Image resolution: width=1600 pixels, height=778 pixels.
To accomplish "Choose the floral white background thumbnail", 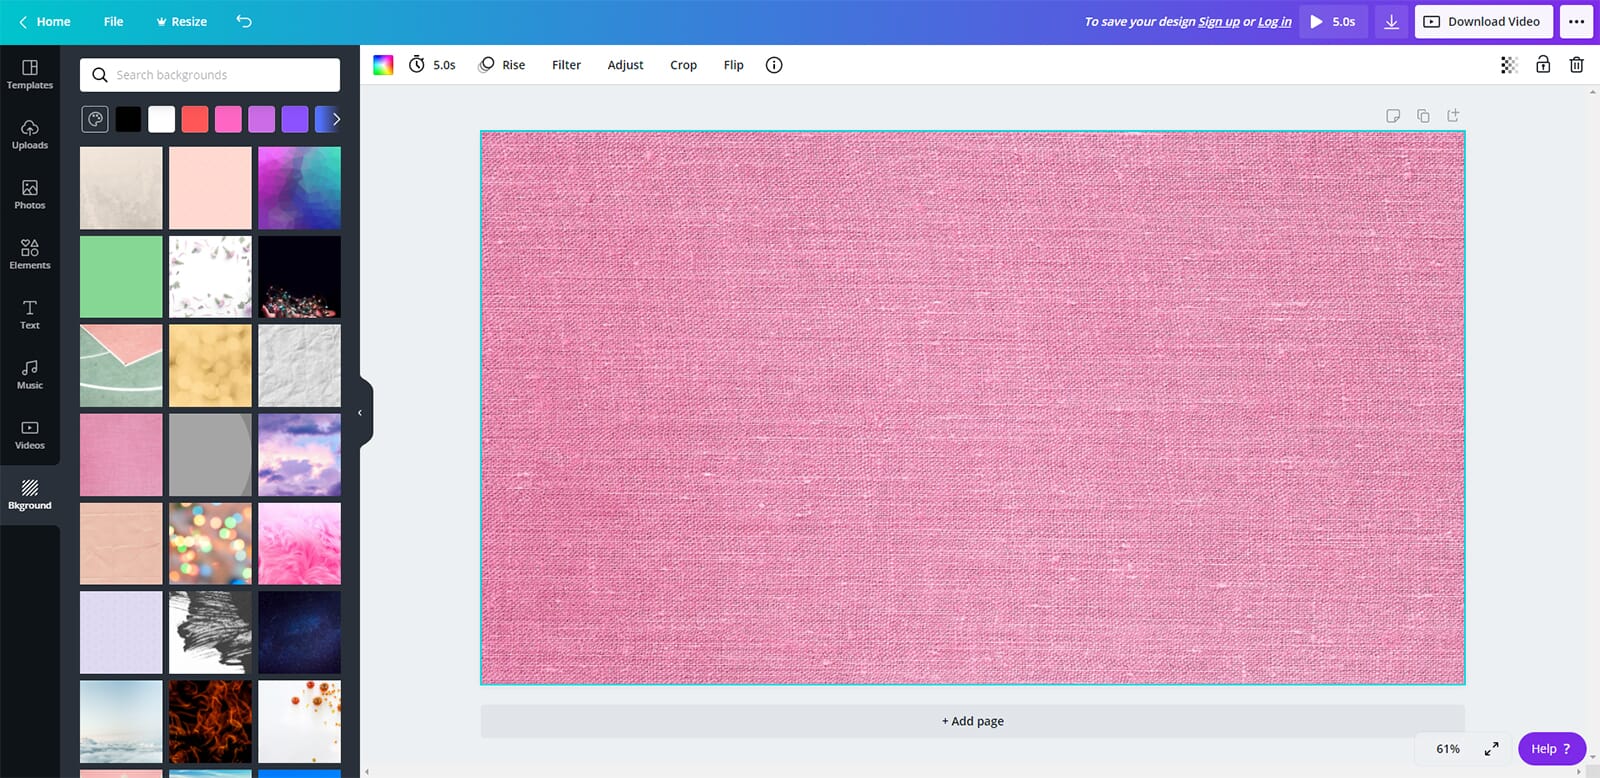I will pos(210,277).
